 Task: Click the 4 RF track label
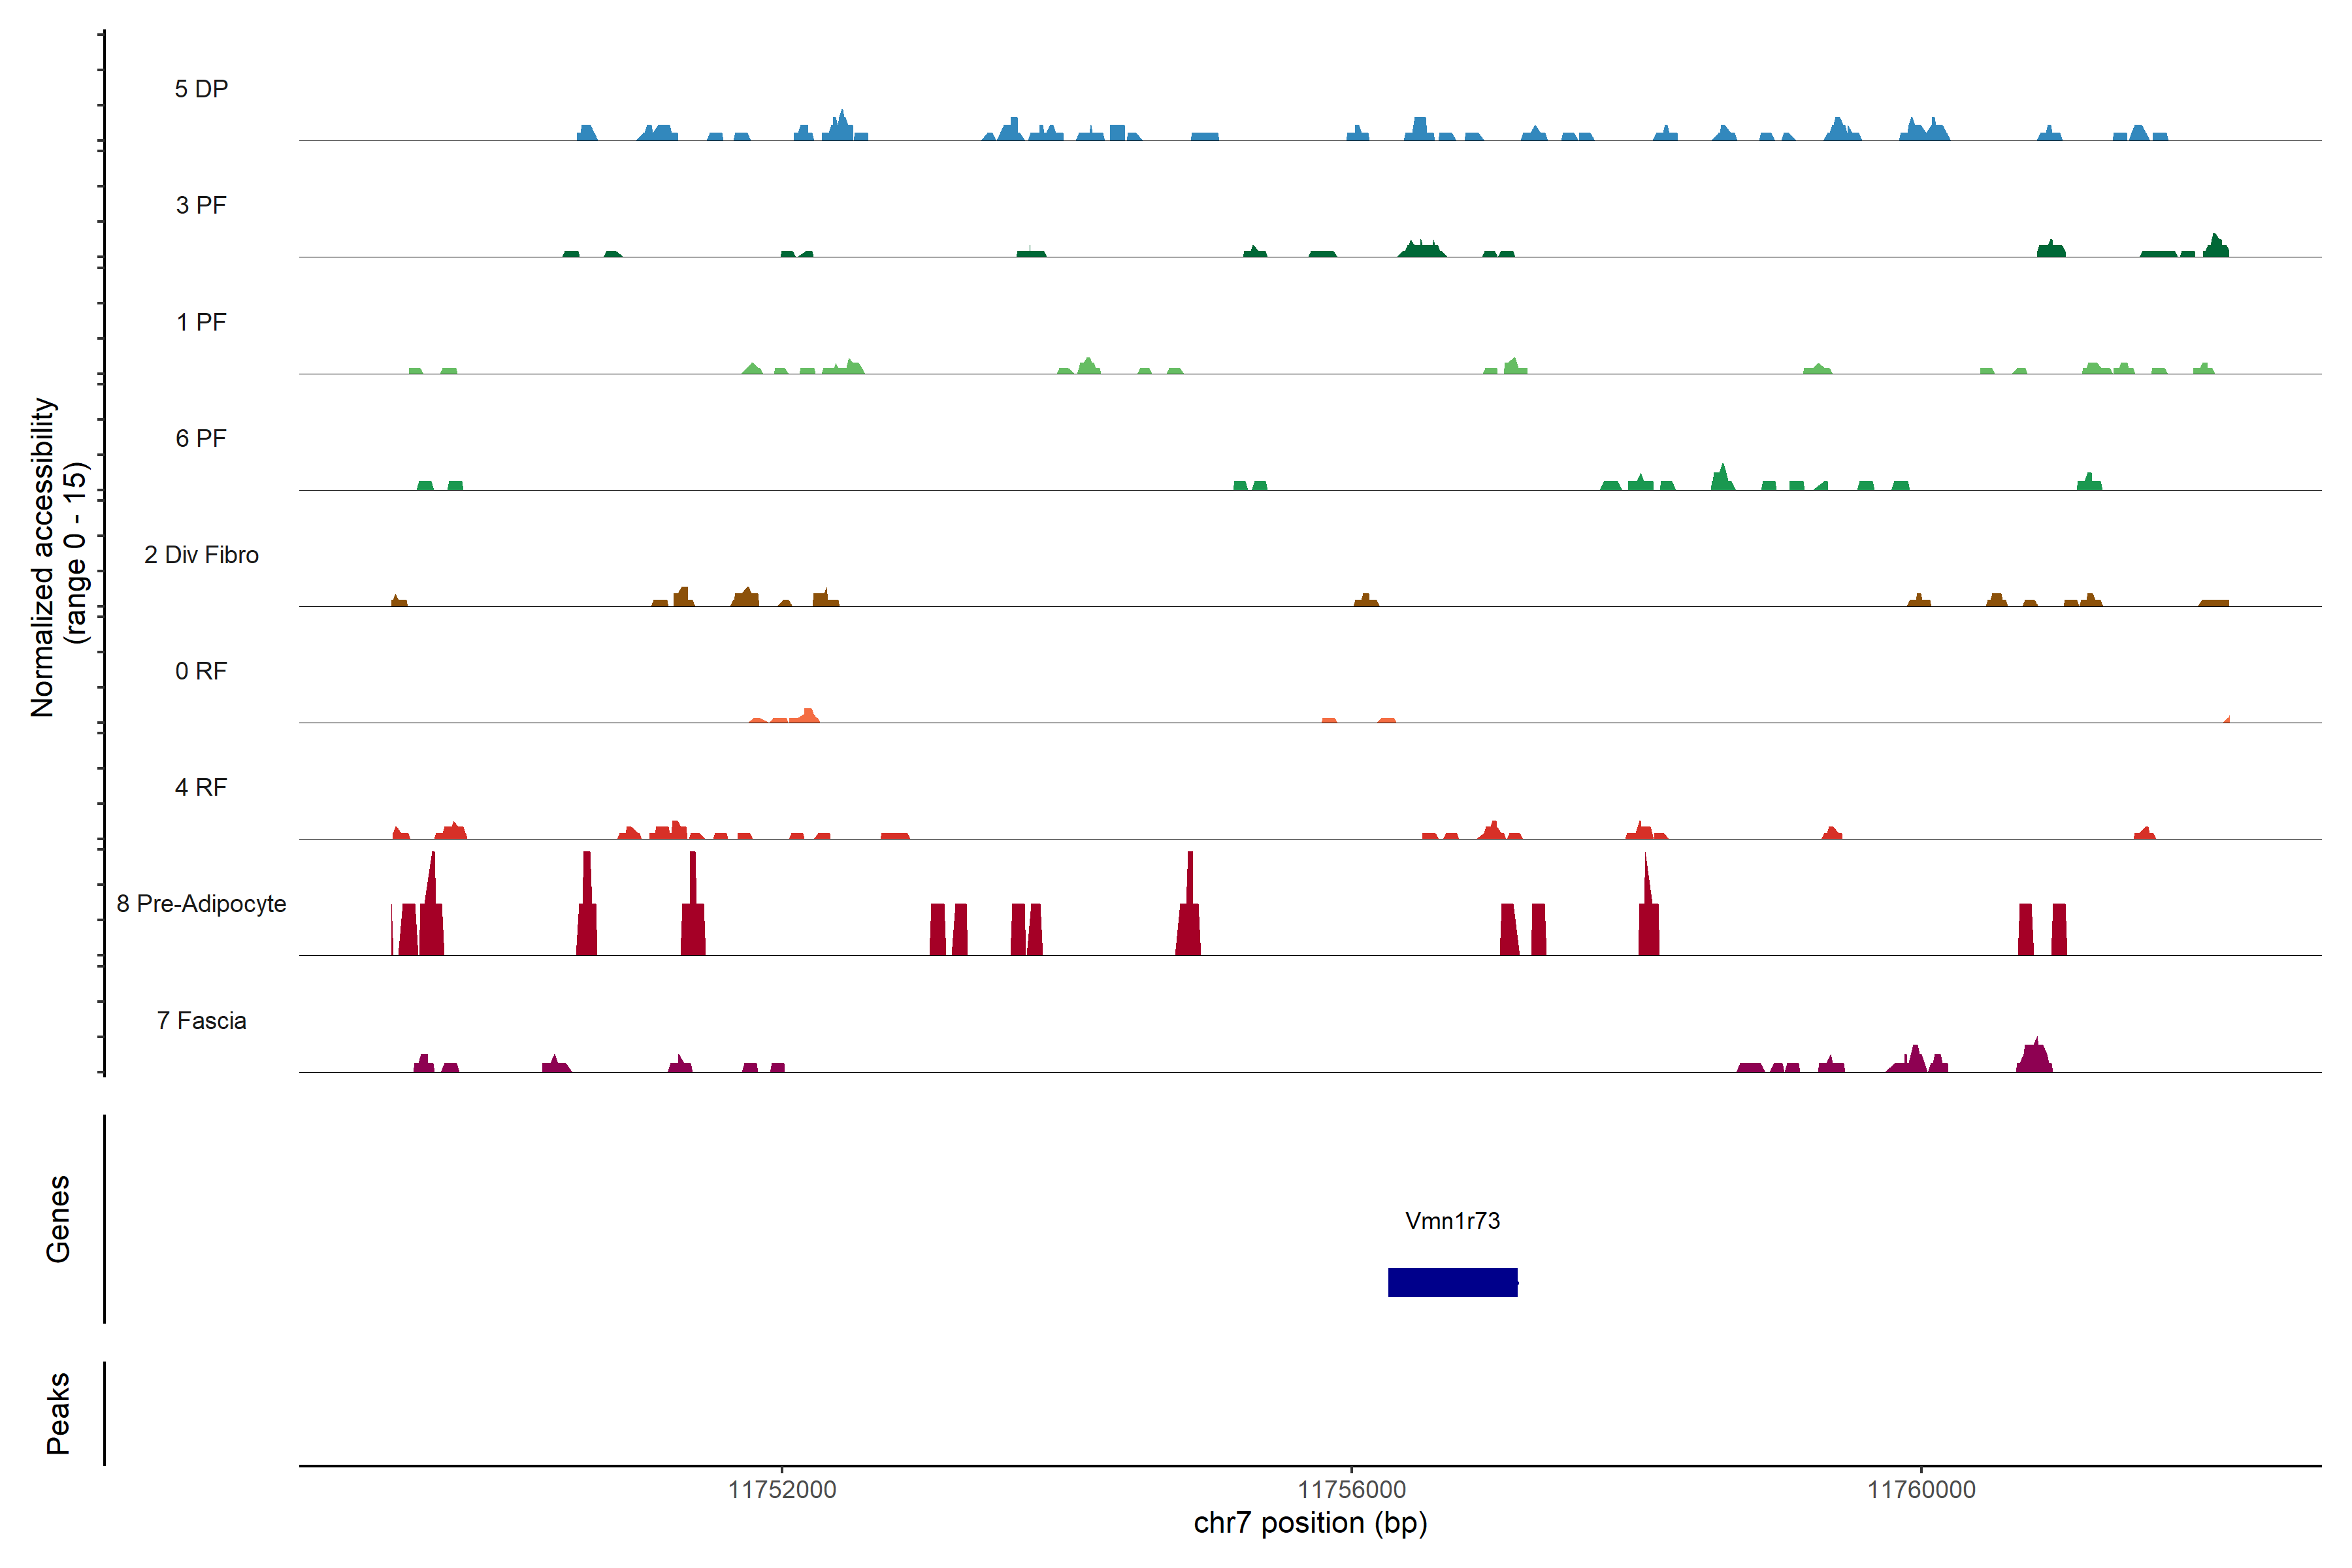[201, 787]
